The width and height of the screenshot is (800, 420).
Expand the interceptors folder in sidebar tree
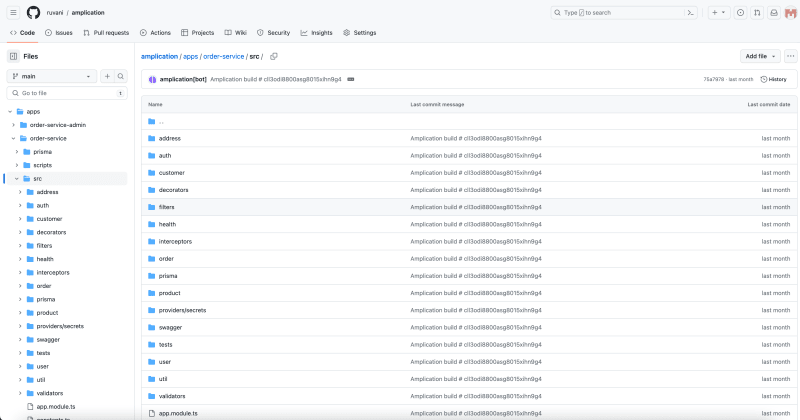click(x=20, y=273)
